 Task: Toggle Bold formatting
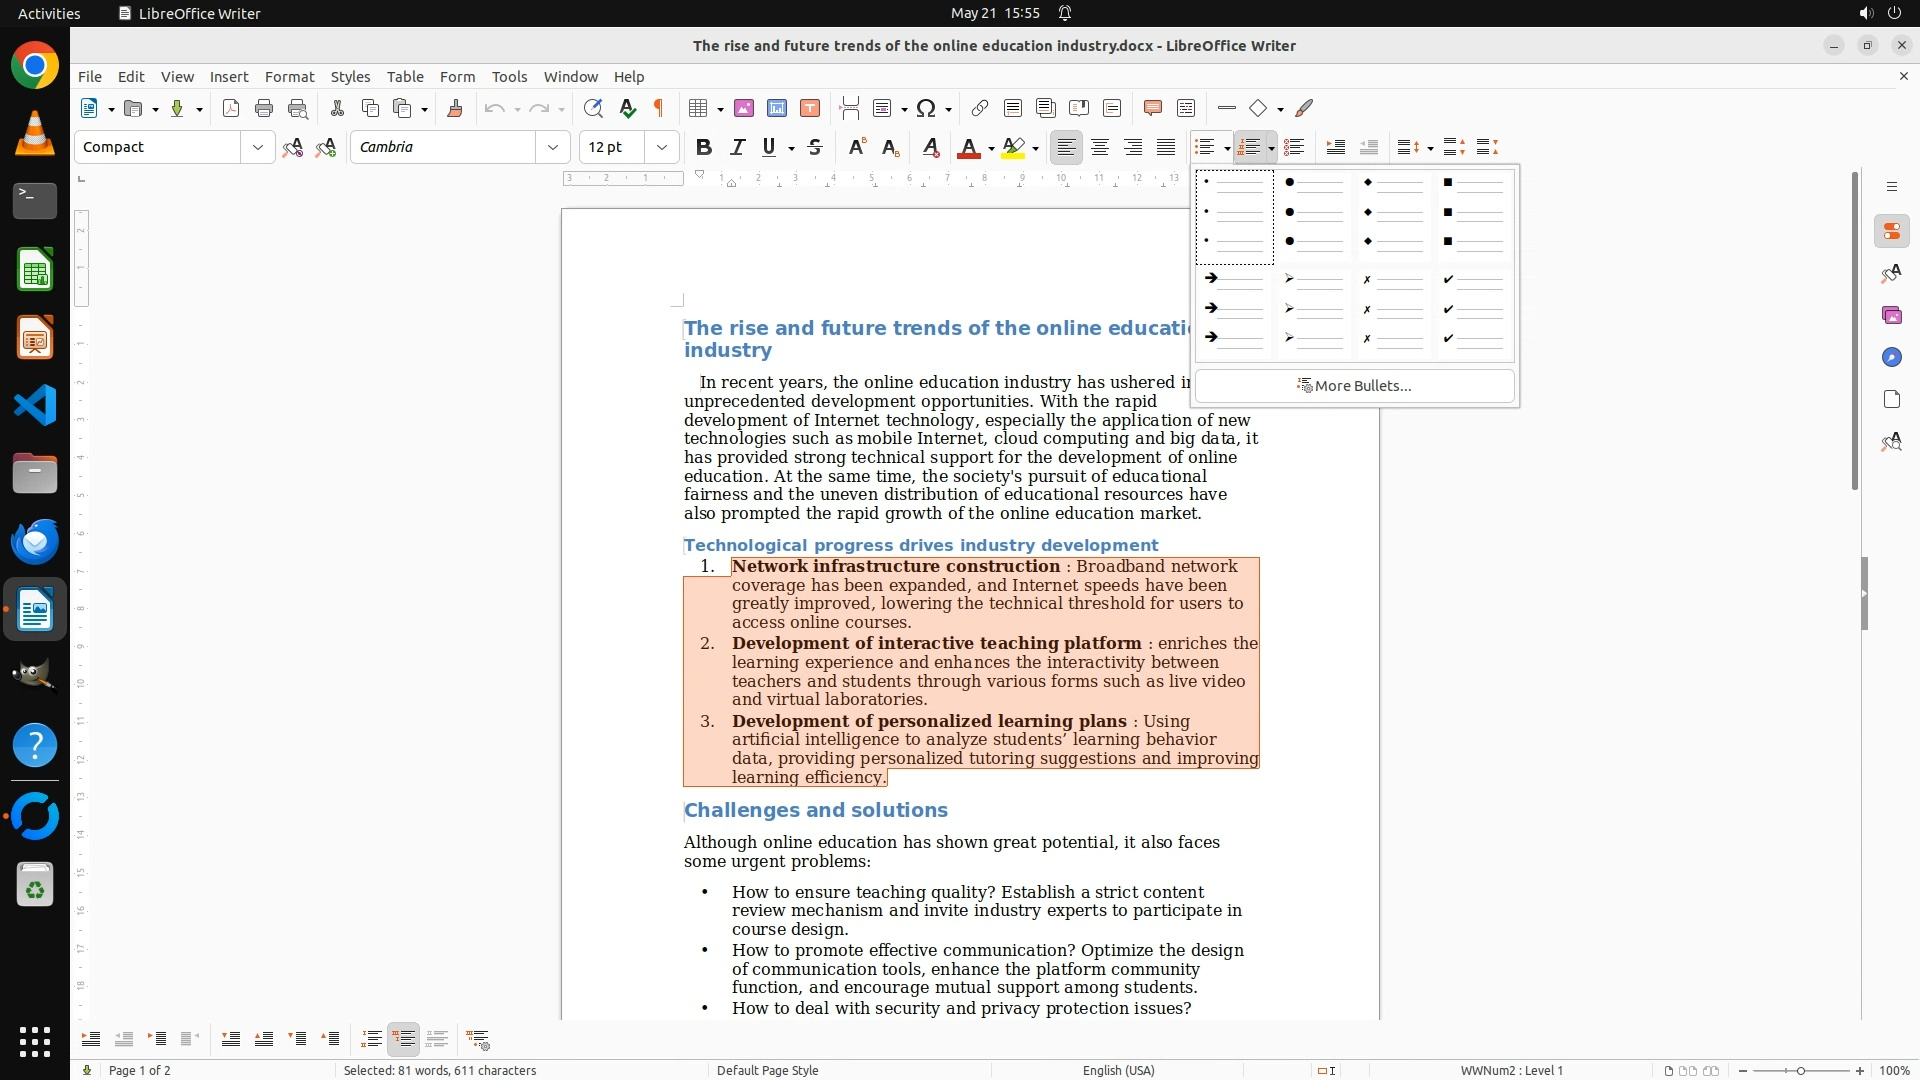click(704, 147)
